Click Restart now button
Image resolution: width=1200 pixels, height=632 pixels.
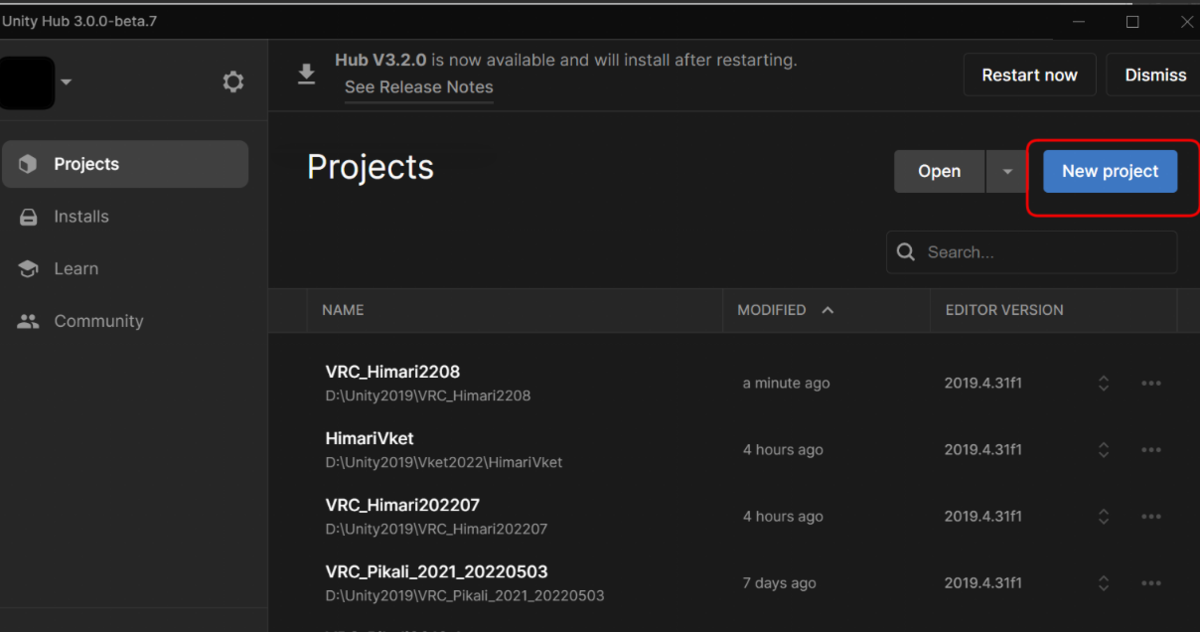tap(1030, 75)
